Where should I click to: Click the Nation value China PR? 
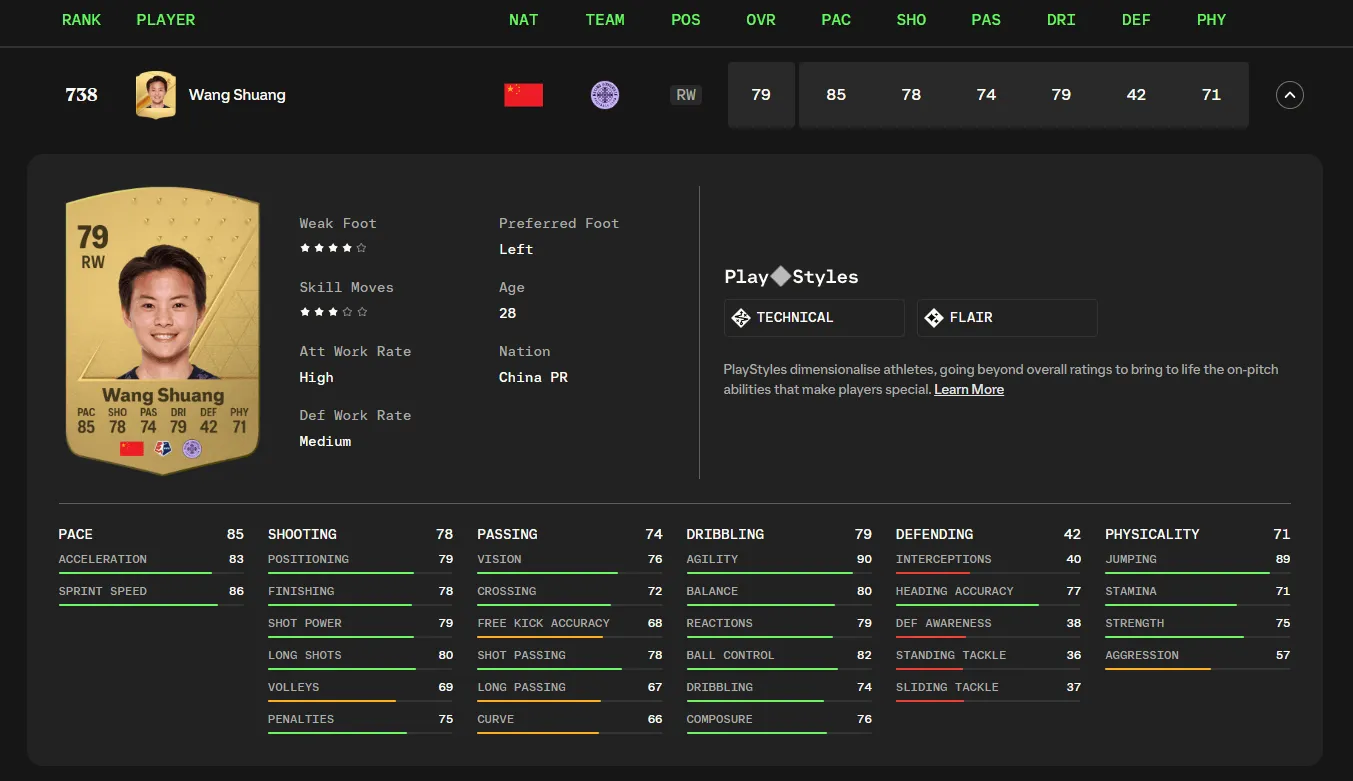point(533,377)
